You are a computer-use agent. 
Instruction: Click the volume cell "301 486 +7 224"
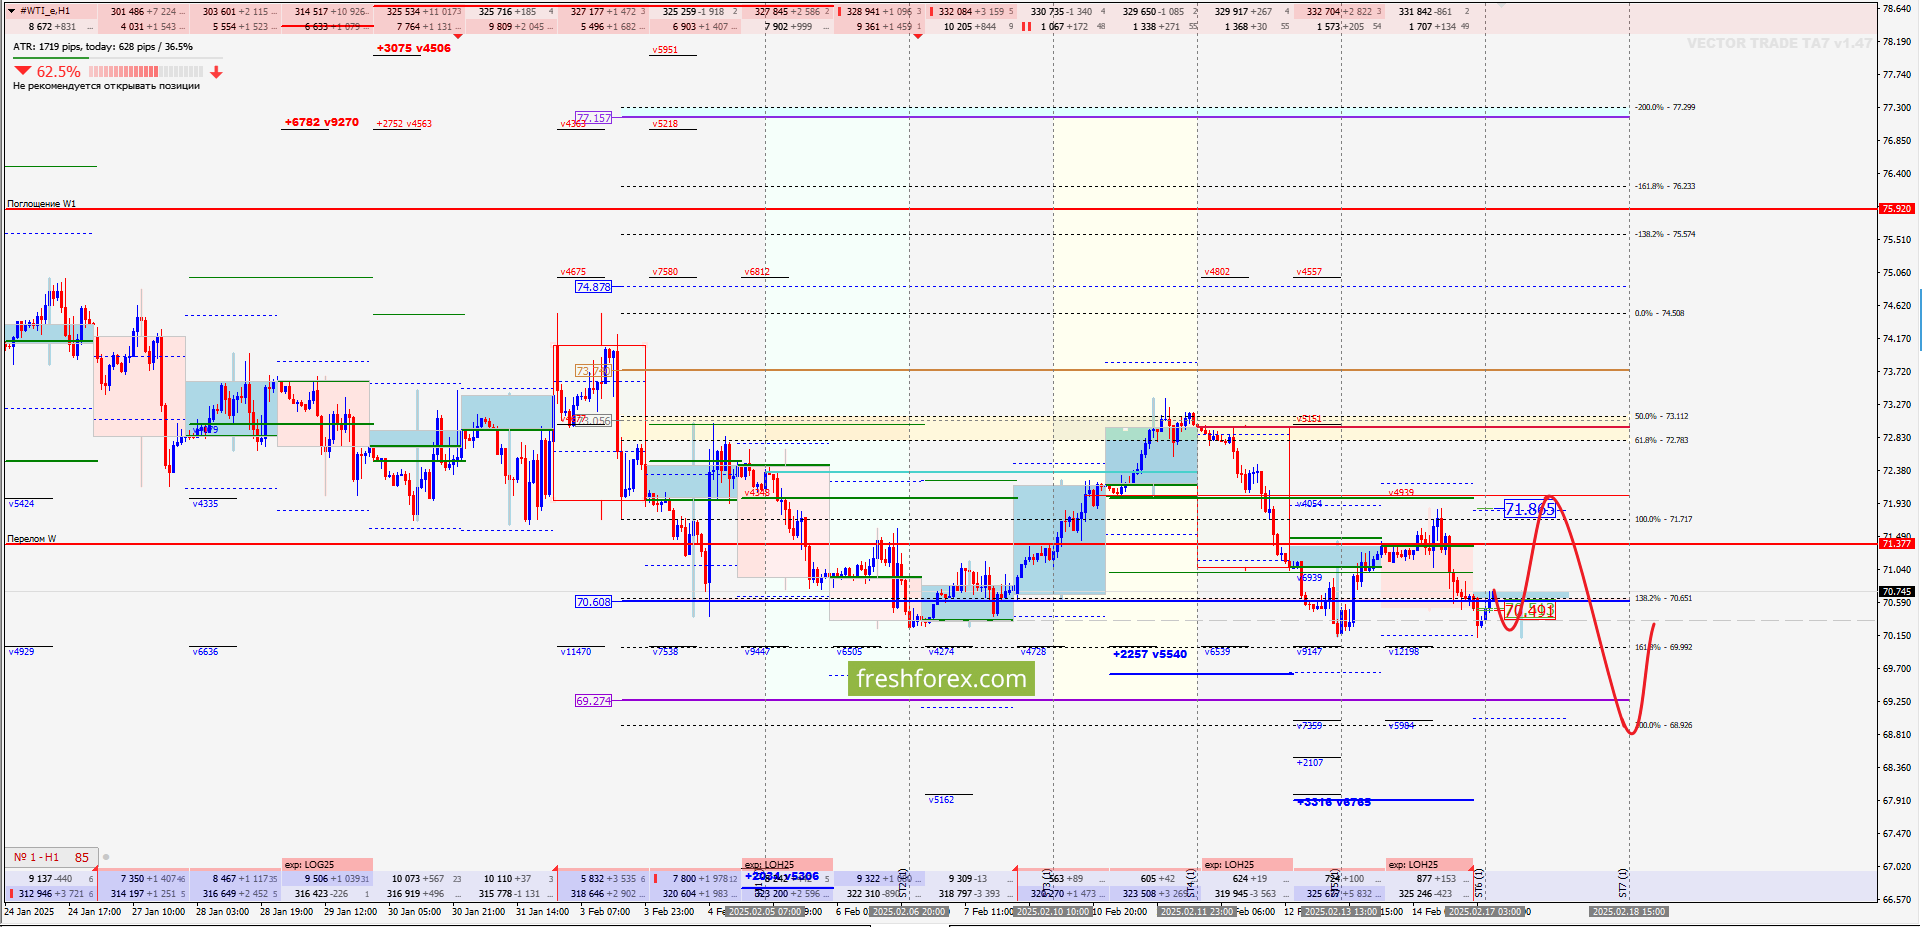143,12
